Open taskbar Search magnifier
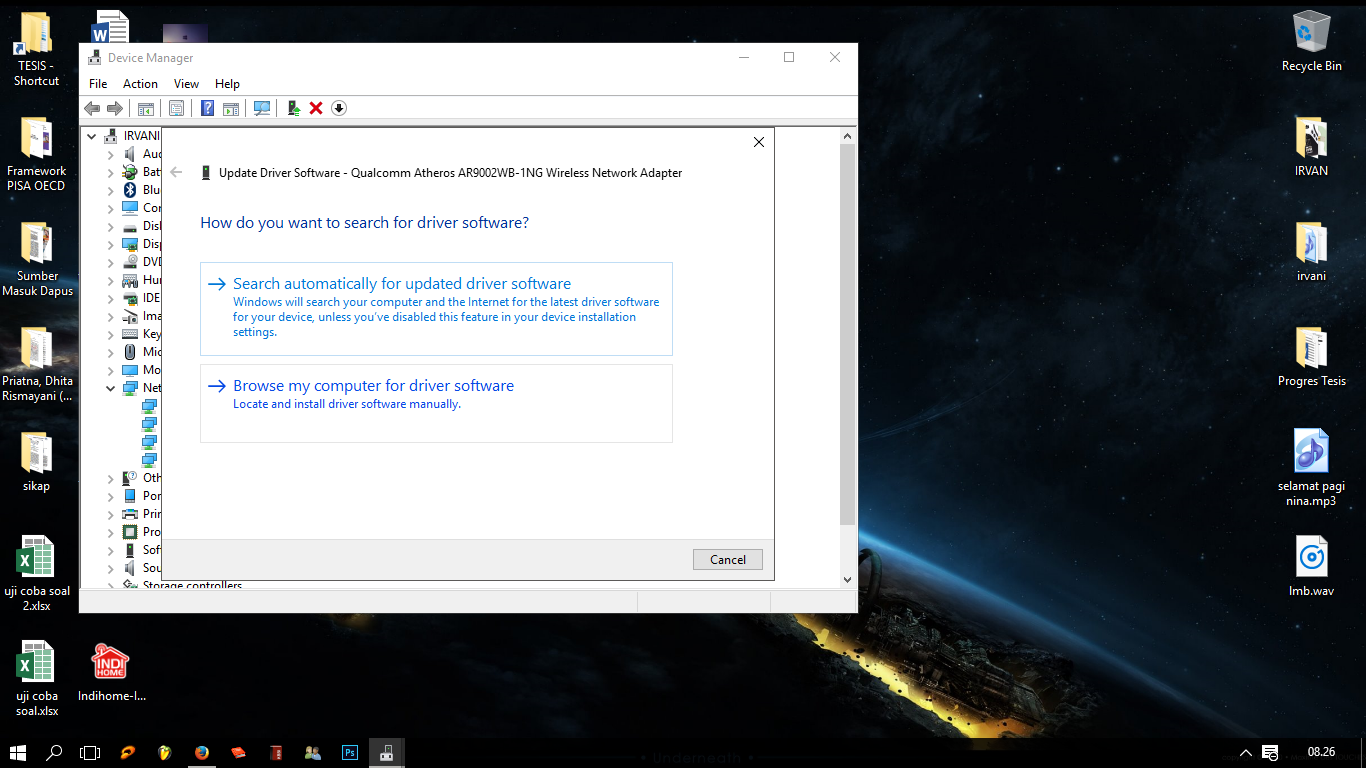Viewport: 1366px width, 768px height. coord(55,752)
